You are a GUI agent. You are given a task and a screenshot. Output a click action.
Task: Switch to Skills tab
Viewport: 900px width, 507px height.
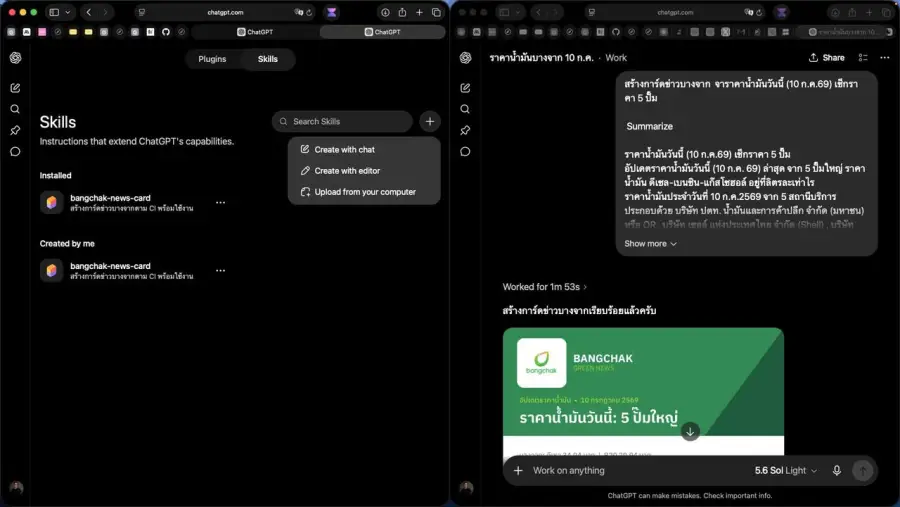[x=267, y=59]
